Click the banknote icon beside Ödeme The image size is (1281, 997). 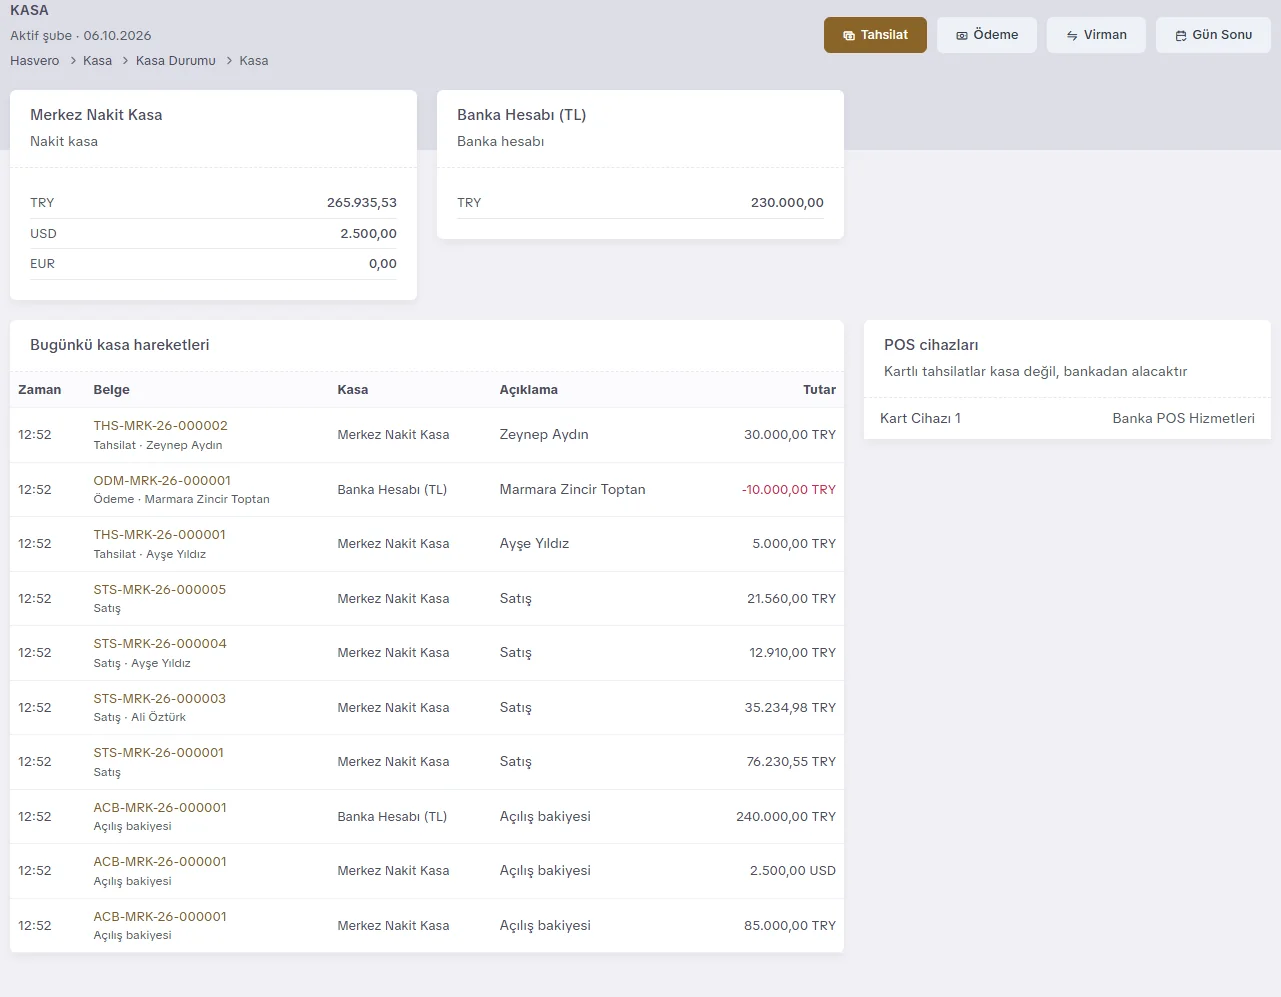pyautogui.click(x=962, y=35)
